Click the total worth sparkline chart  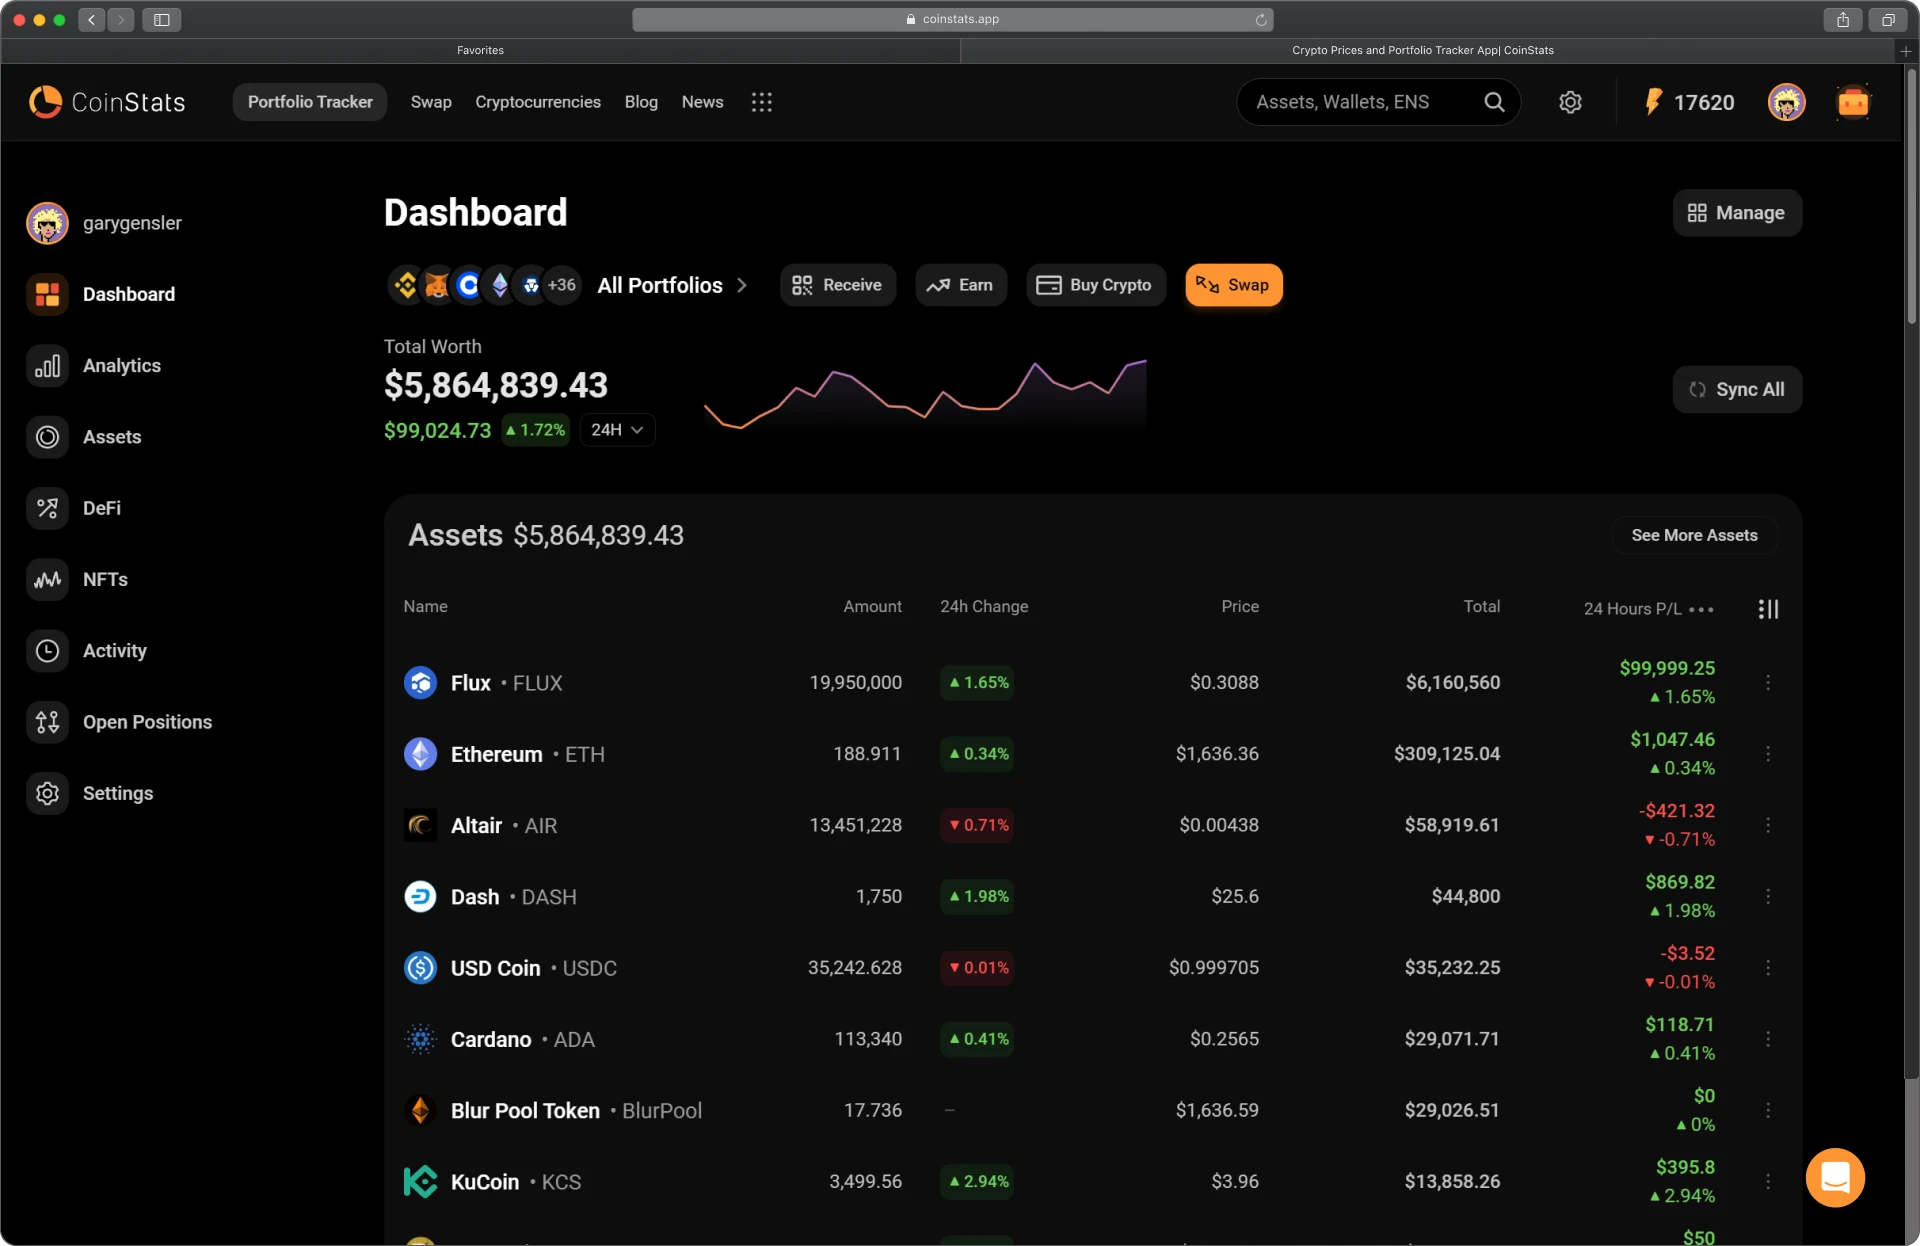925,395
